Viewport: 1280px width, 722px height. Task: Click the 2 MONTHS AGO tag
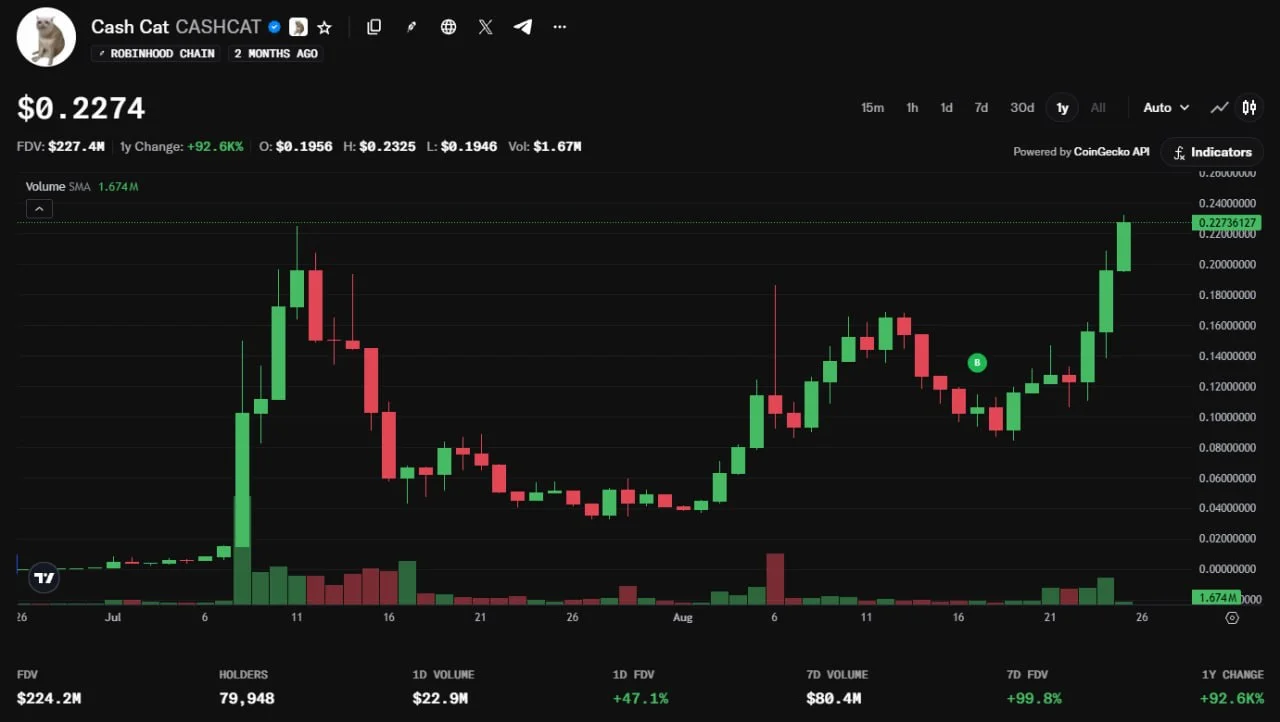[x=276, y=53]
